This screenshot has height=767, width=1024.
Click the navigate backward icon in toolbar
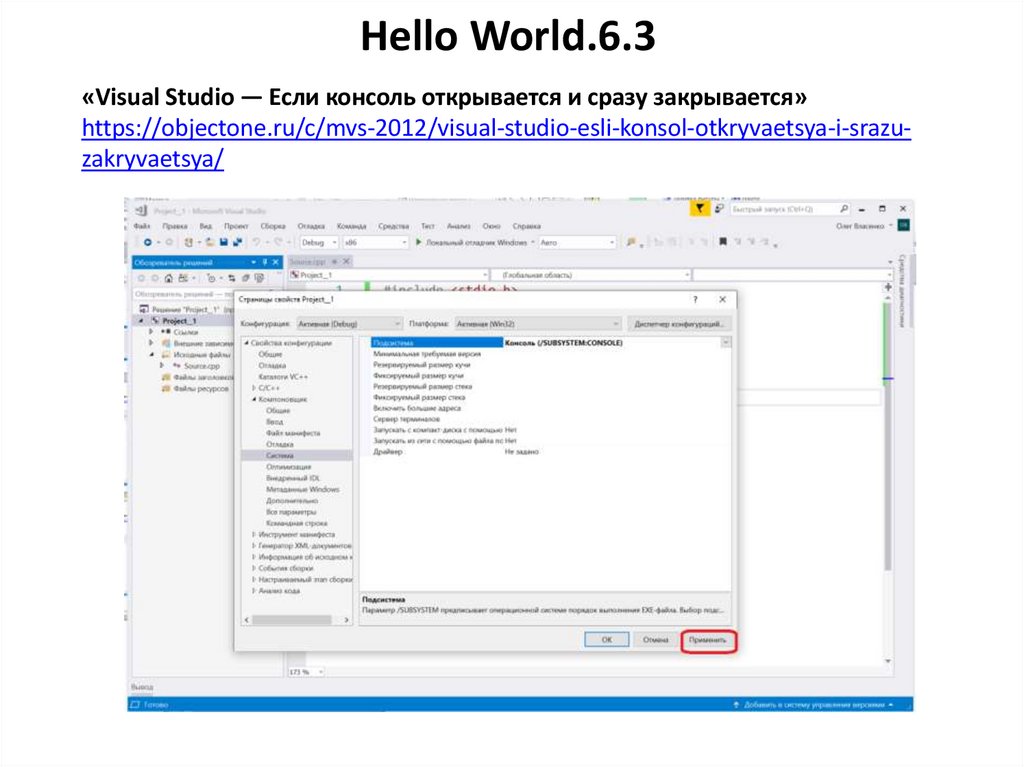[x=148, y=242]
